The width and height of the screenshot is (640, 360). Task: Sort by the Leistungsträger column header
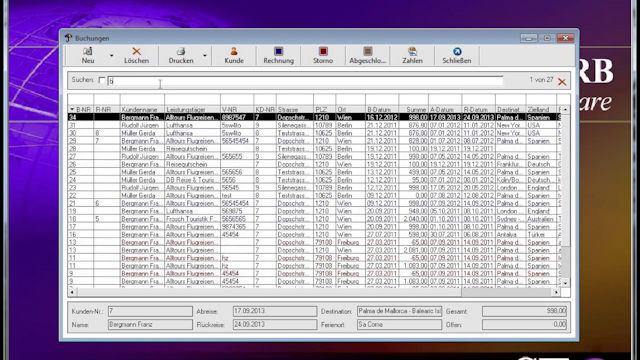pos(192,109)
